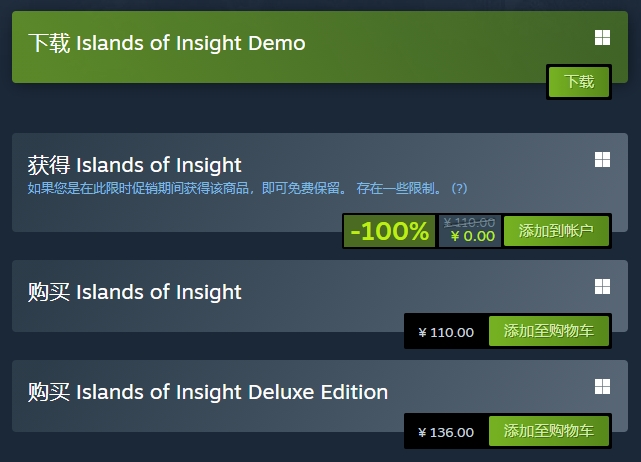Add the ¥110.00 Islands of Insight to cart

tap(549, 331)
